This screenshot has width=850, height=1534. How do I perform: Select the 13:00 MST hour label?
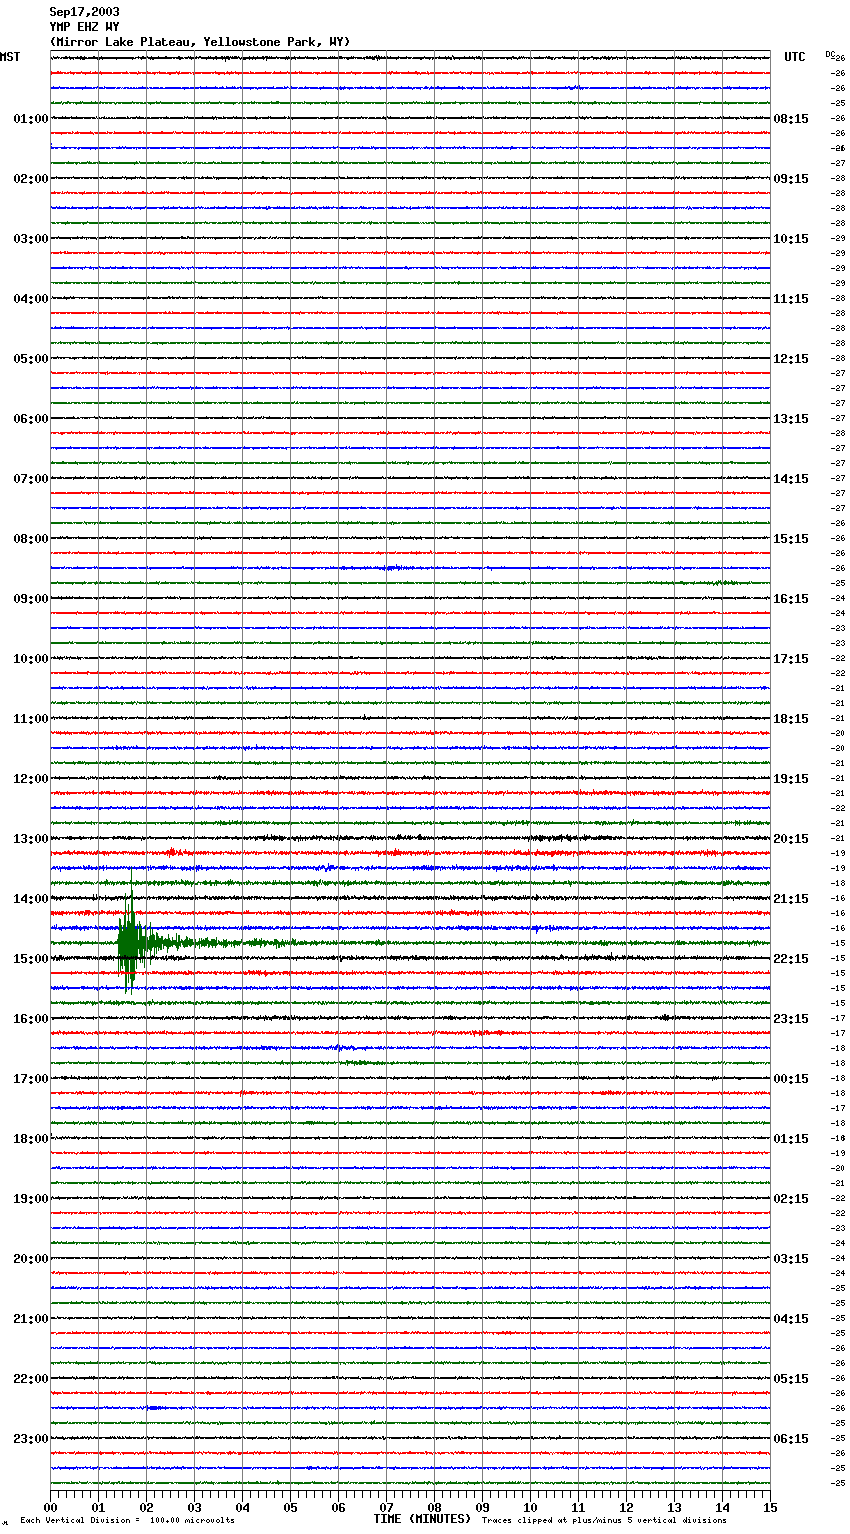31,839
